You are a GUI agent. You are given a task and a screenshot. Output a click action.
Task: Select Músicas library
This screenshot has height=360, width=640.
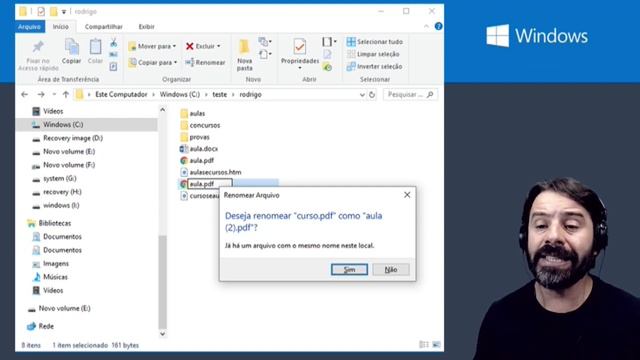(55, 277)
